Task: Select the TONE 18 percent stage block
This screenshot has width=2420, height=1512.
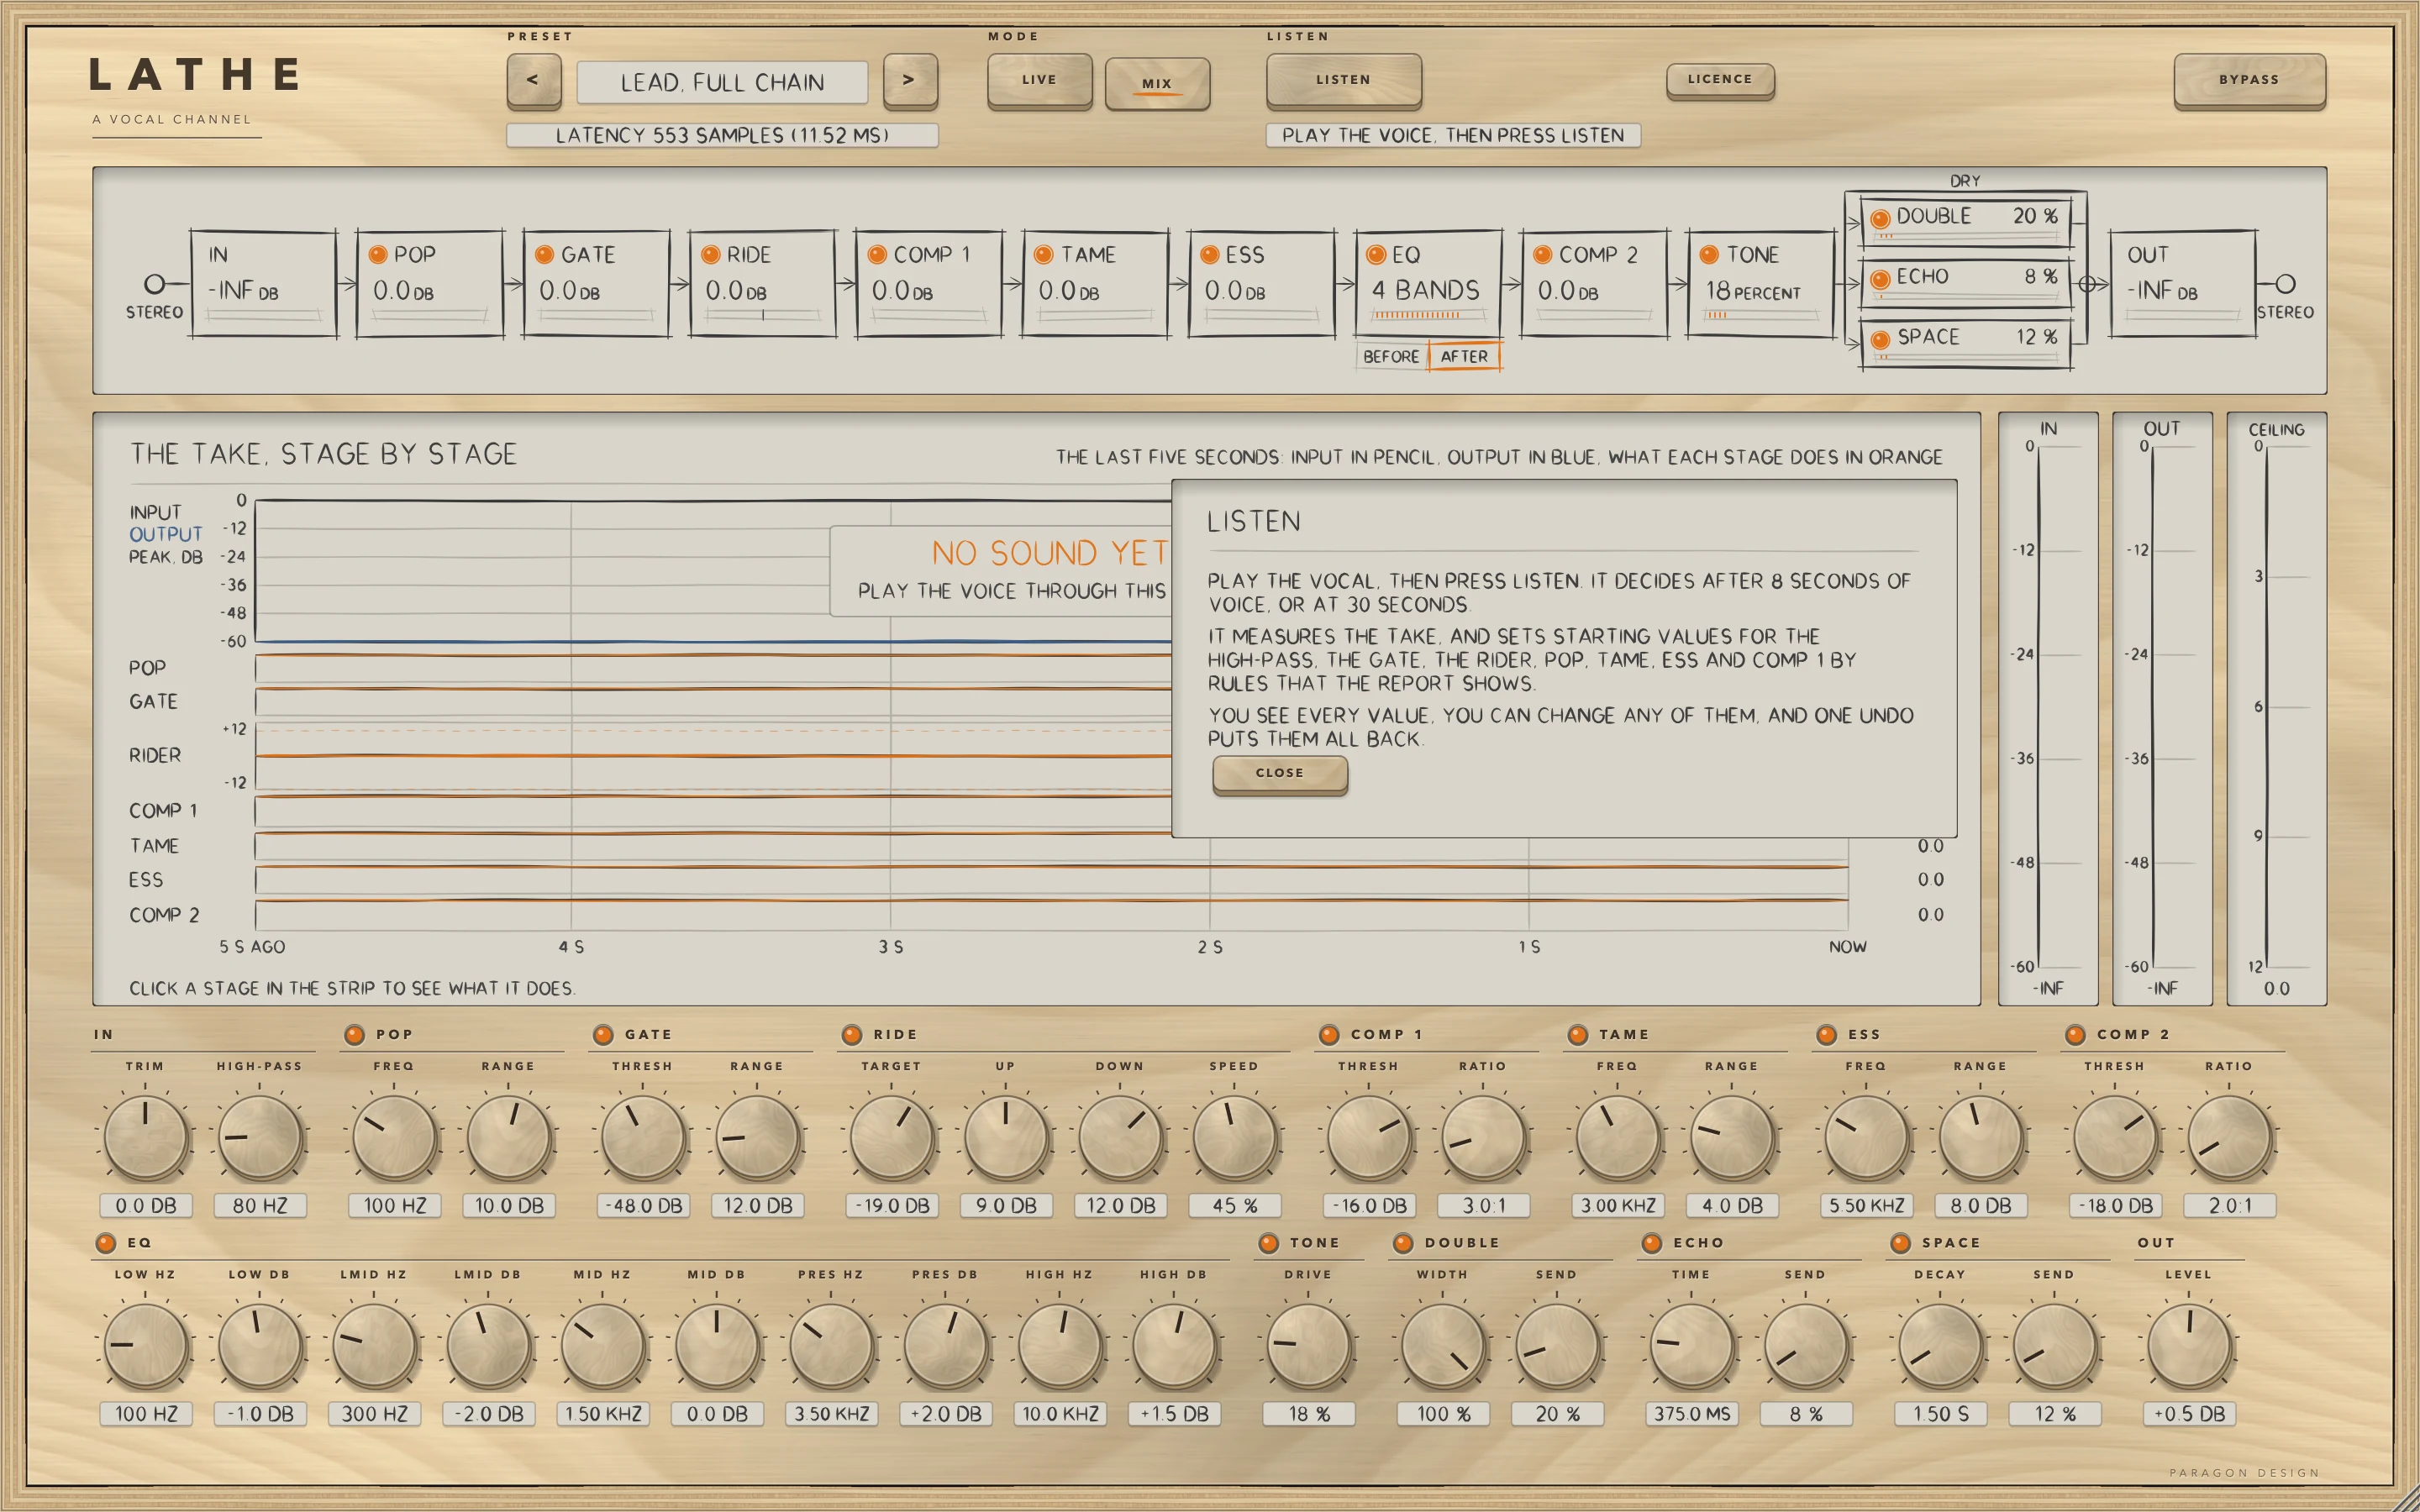Action: click(x=1760, y=284)
